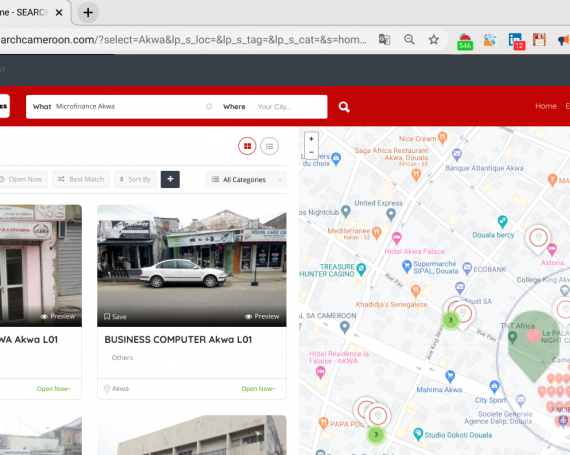Screen dimensions: 570x455
Task: Toggle the Open Now filter
Action: (x=23, y=179)
